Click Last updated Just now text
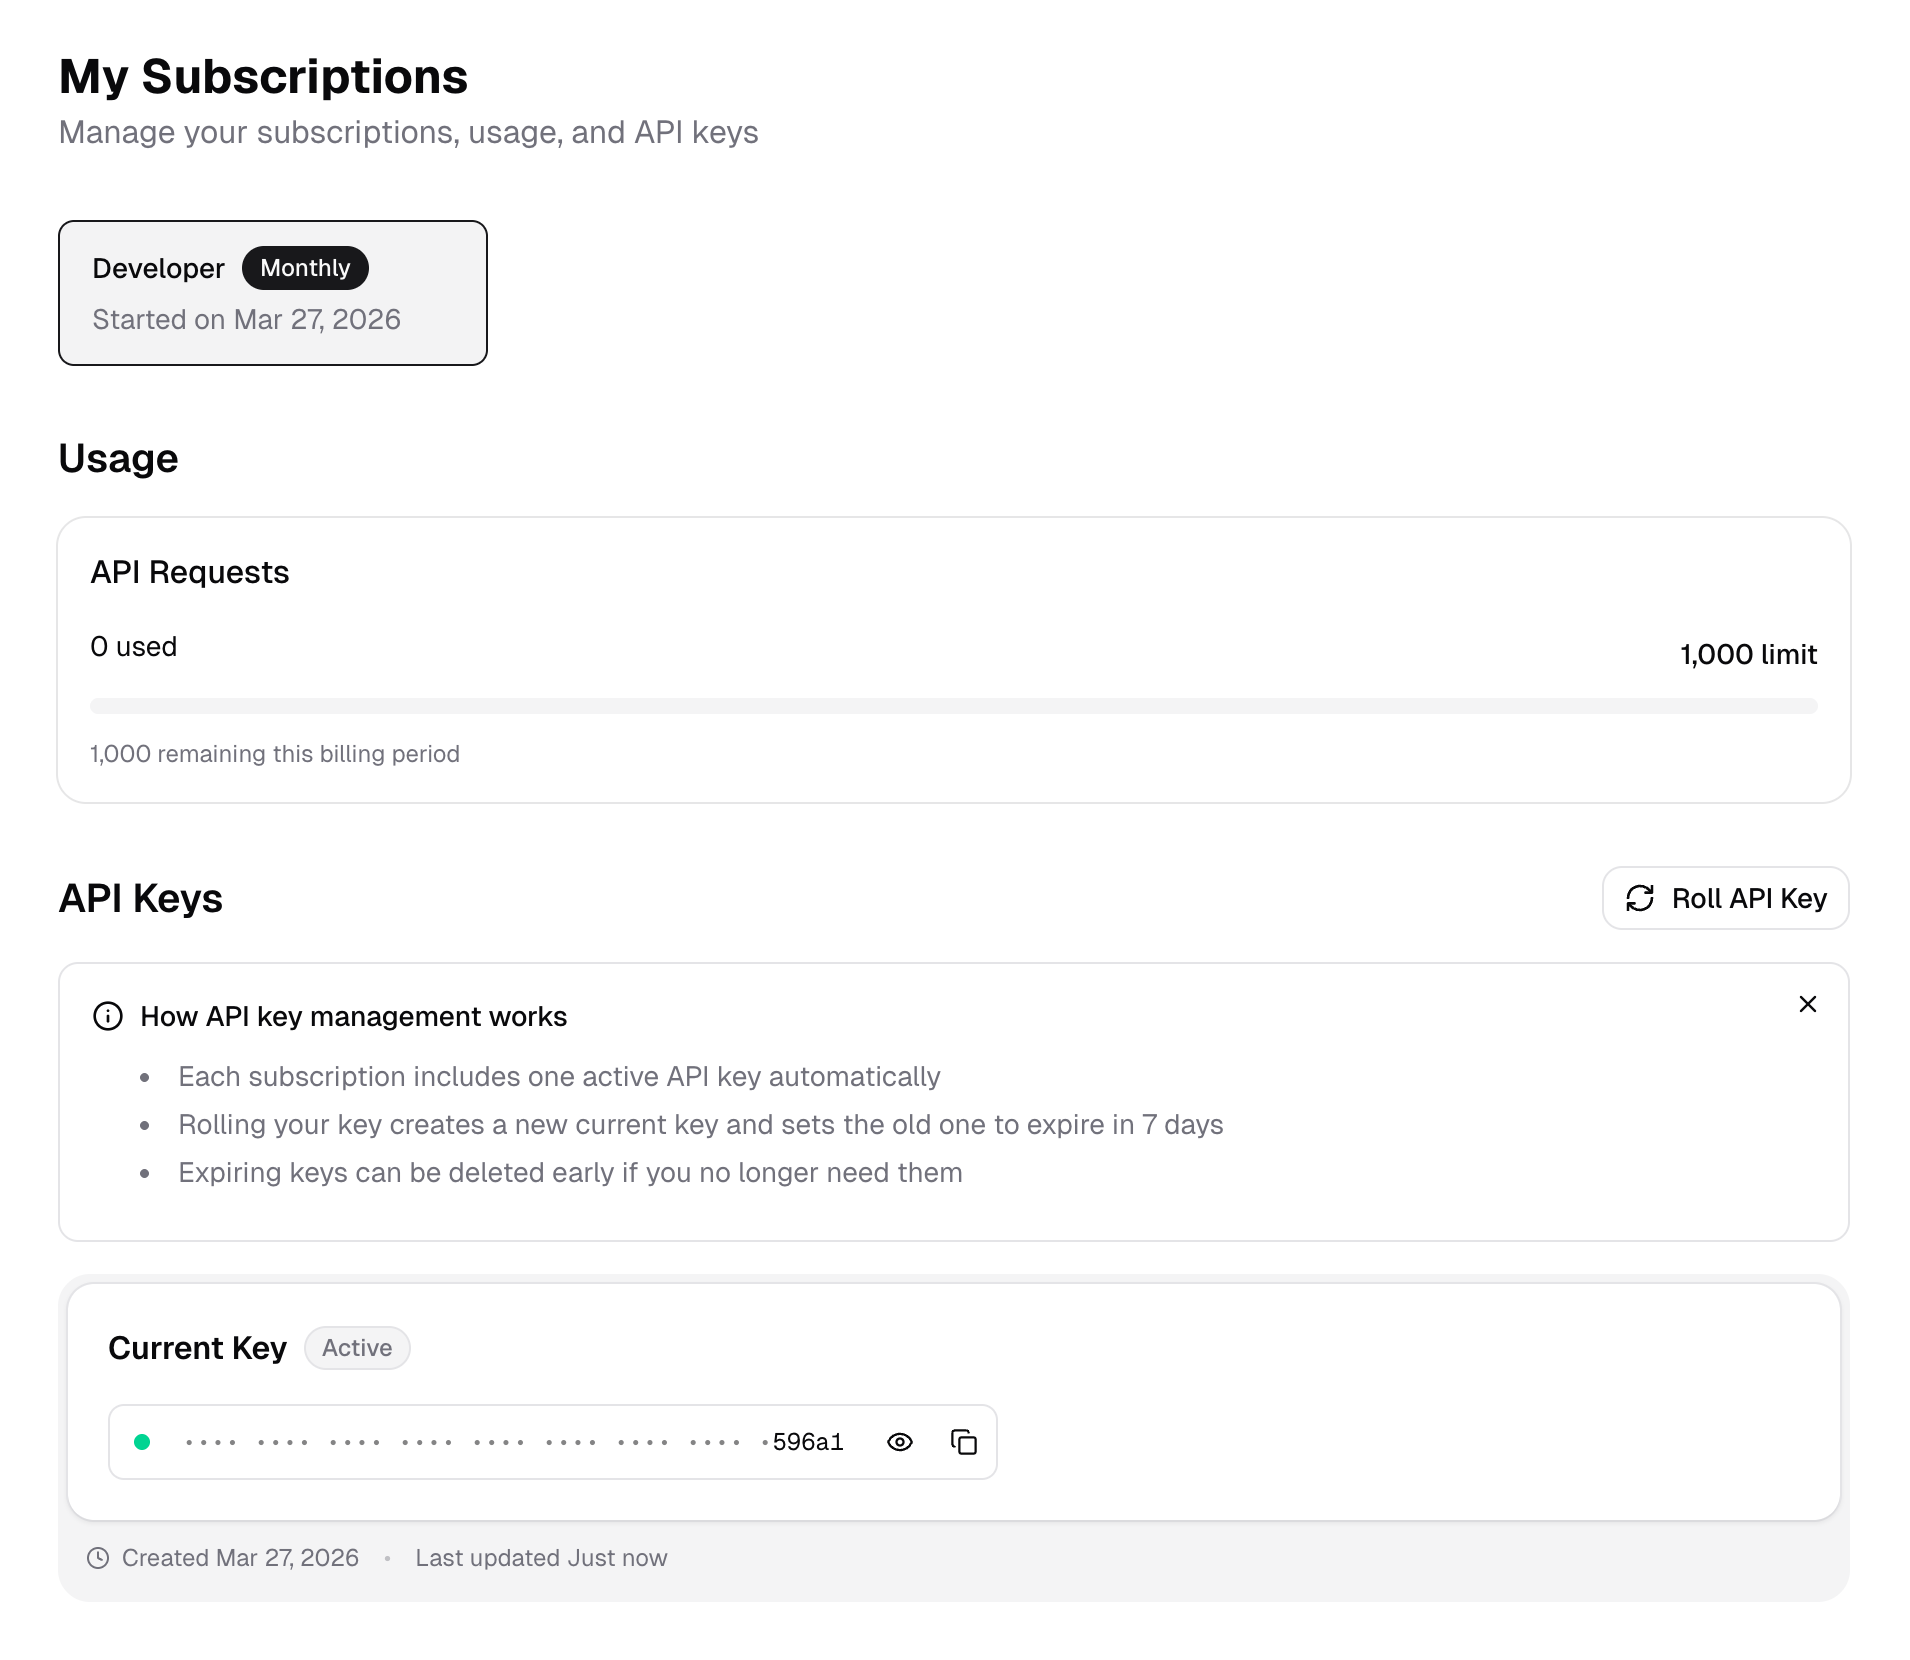The width and height of the screenshot is (1910, 1660). [x=541, y=1557]
